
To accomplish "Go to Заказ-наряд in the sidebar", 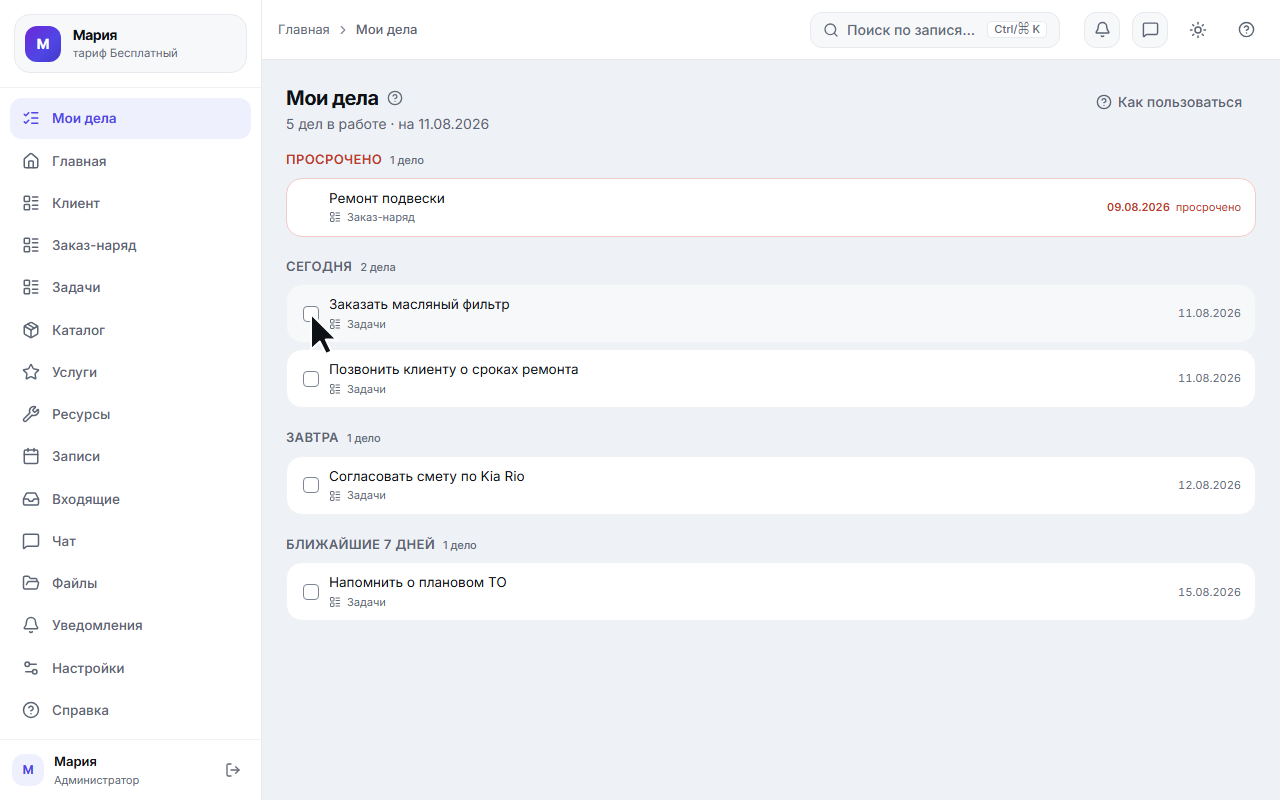I will tap(130, 245).
